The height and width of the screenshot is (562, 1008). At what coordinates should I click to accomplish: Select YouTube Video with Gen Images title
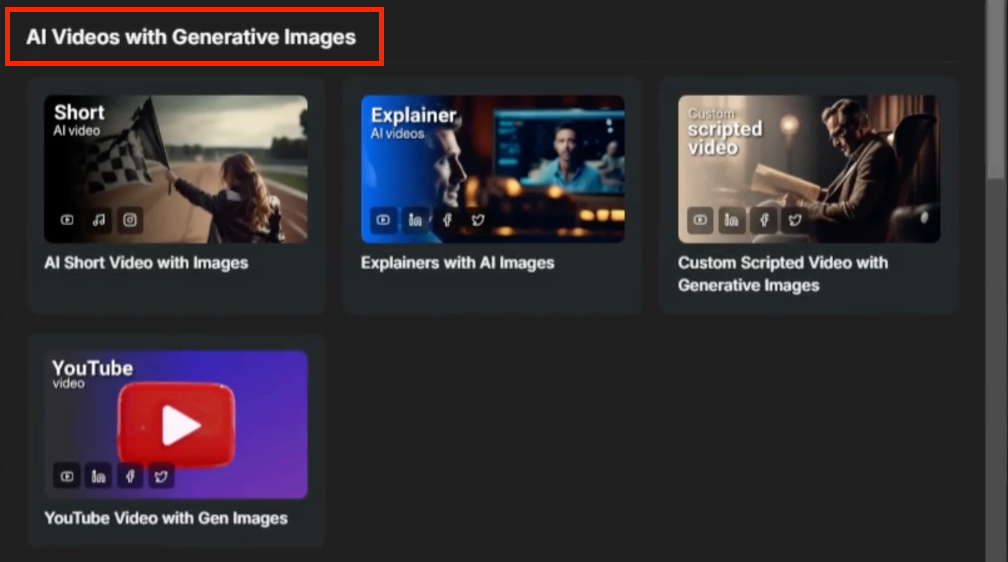point(166,518)
